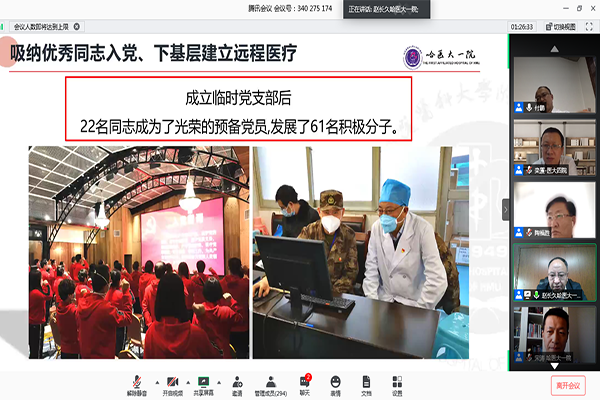Open the chat with unread badge
The image size is (600, 400).
coord(304,384)
